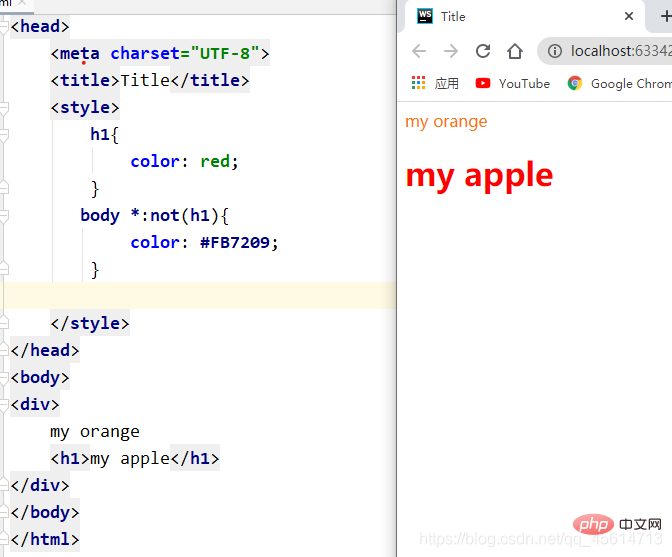Screen dimensions: 672x557
Task: Click the 'my orange' text in editor
Action: tap(95, 431)
